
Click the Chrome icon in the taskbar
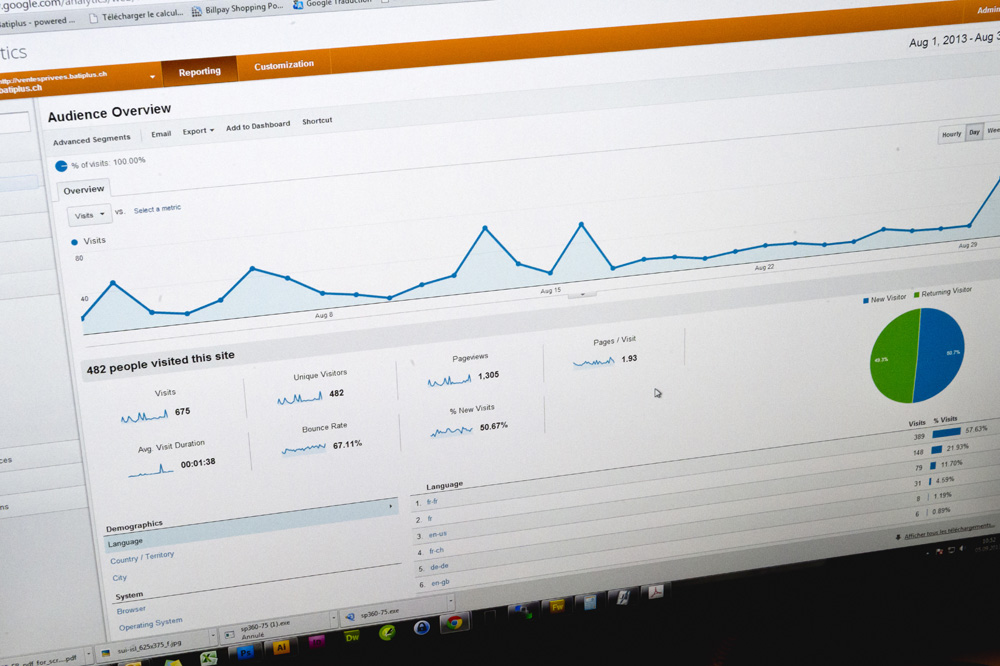click(x=454, y=622)
